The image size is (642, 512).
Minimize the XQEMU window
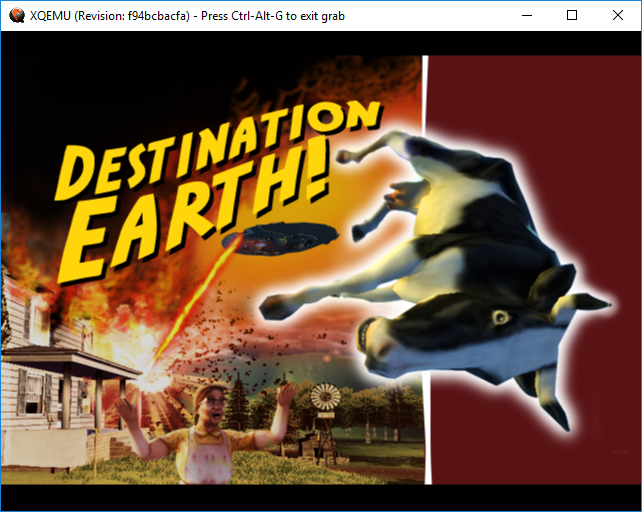click(527, 16)
